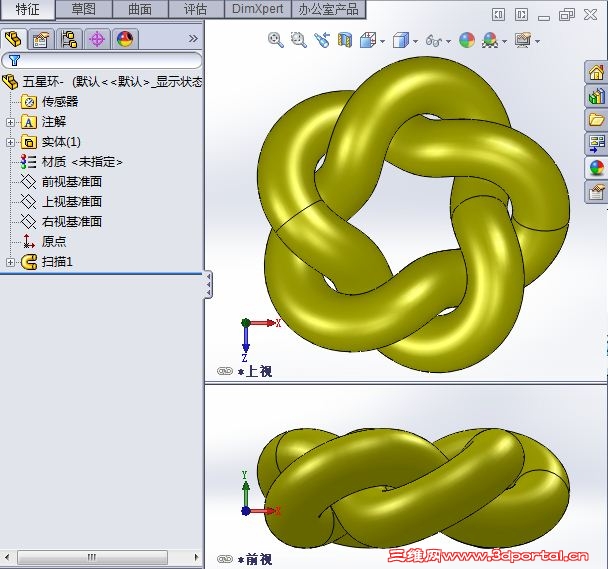Open the View Settings dropdown arrow
The width and height of the screenshot is (608, 569).
tap(537, 41)
